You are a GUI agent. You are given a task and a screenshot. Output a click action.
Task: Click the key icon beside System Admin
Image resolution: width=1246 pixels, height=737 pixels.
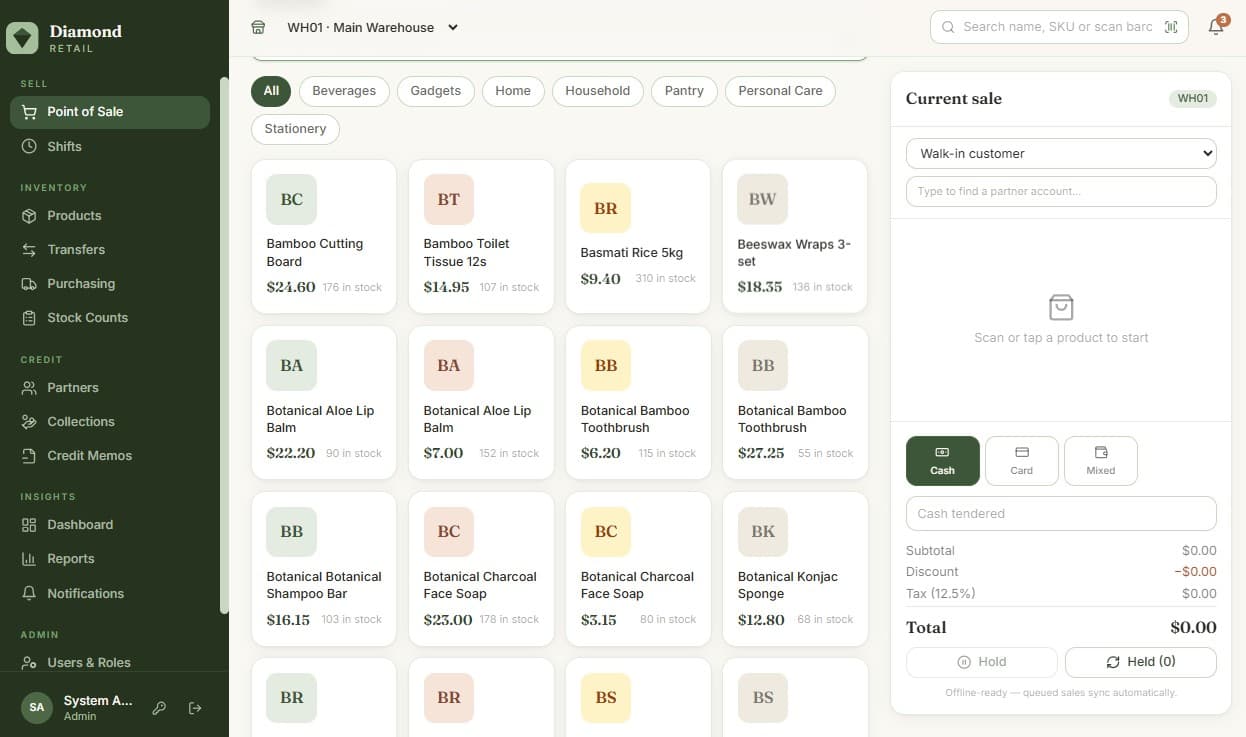[x=159, y=708]
